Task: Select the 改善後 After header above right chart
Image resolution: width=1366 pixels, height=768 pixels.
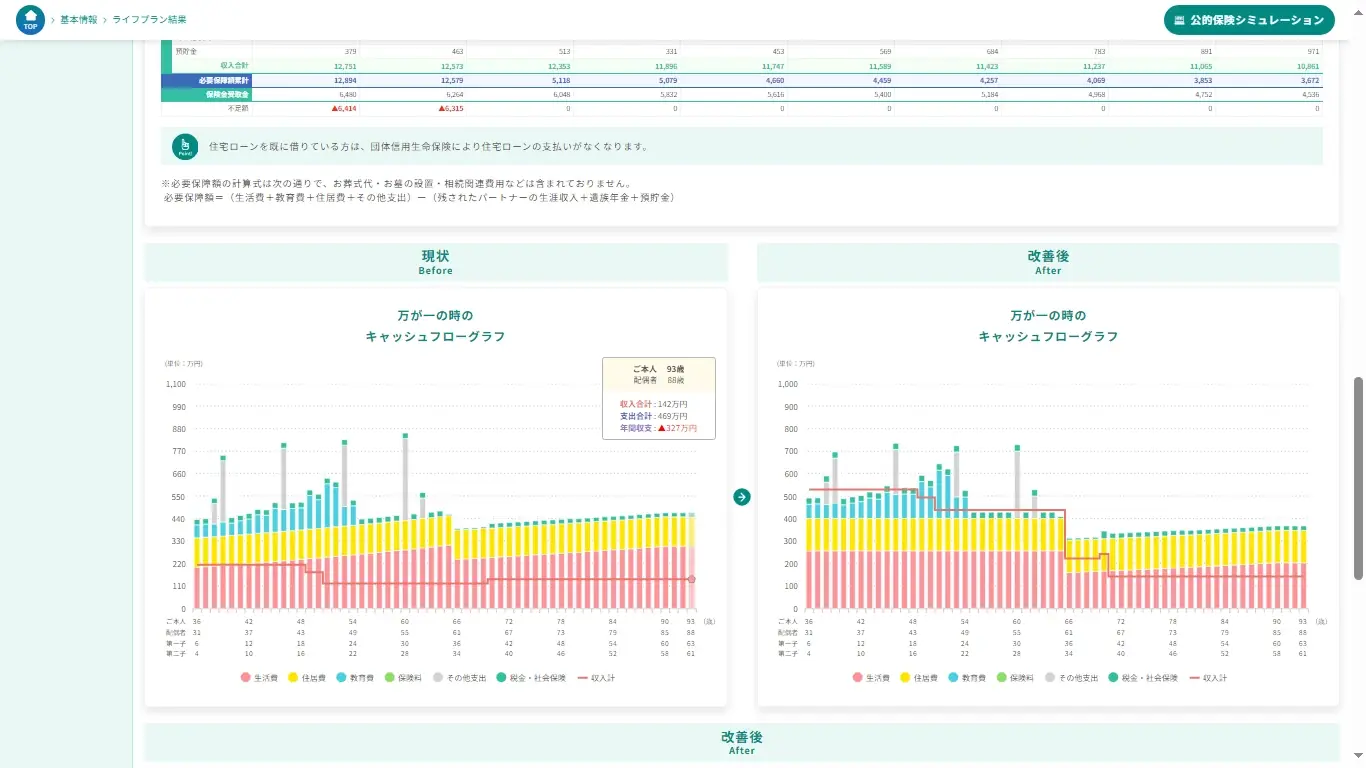Action: pos(1048,262)
